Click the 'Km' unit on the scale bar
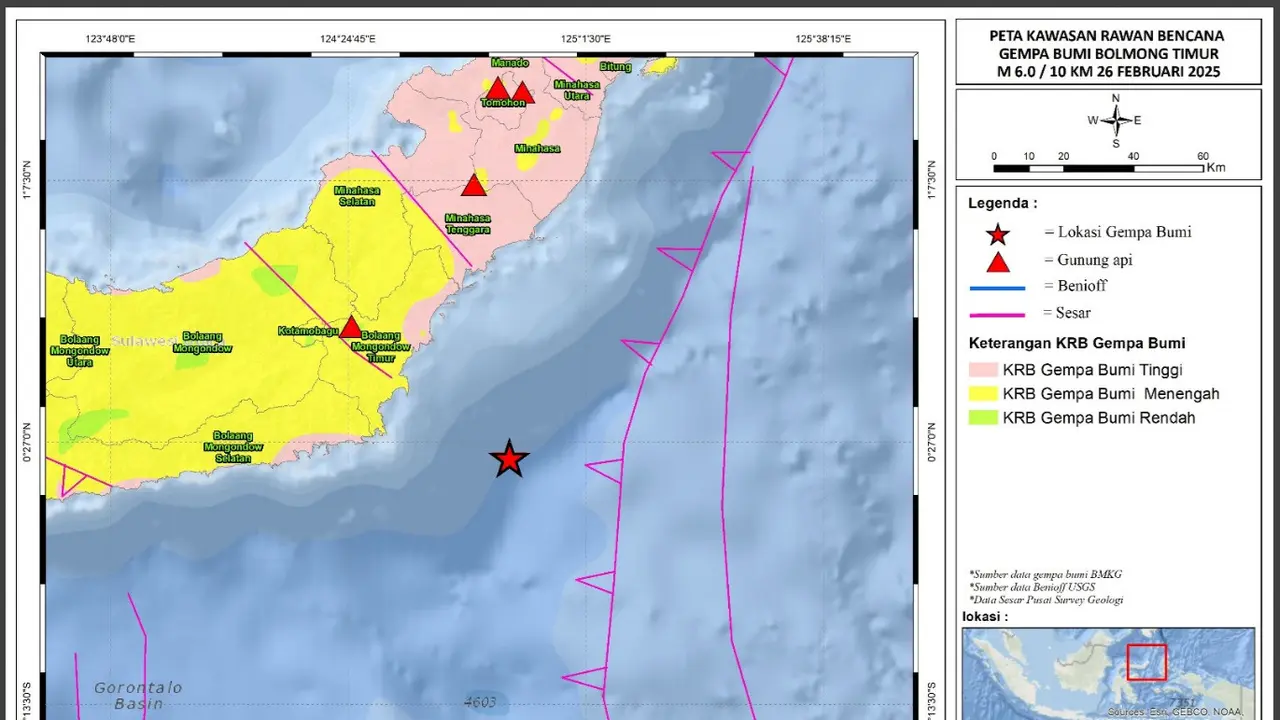The width and height of the screenshot is (1280, 720). pos(1216,168)
